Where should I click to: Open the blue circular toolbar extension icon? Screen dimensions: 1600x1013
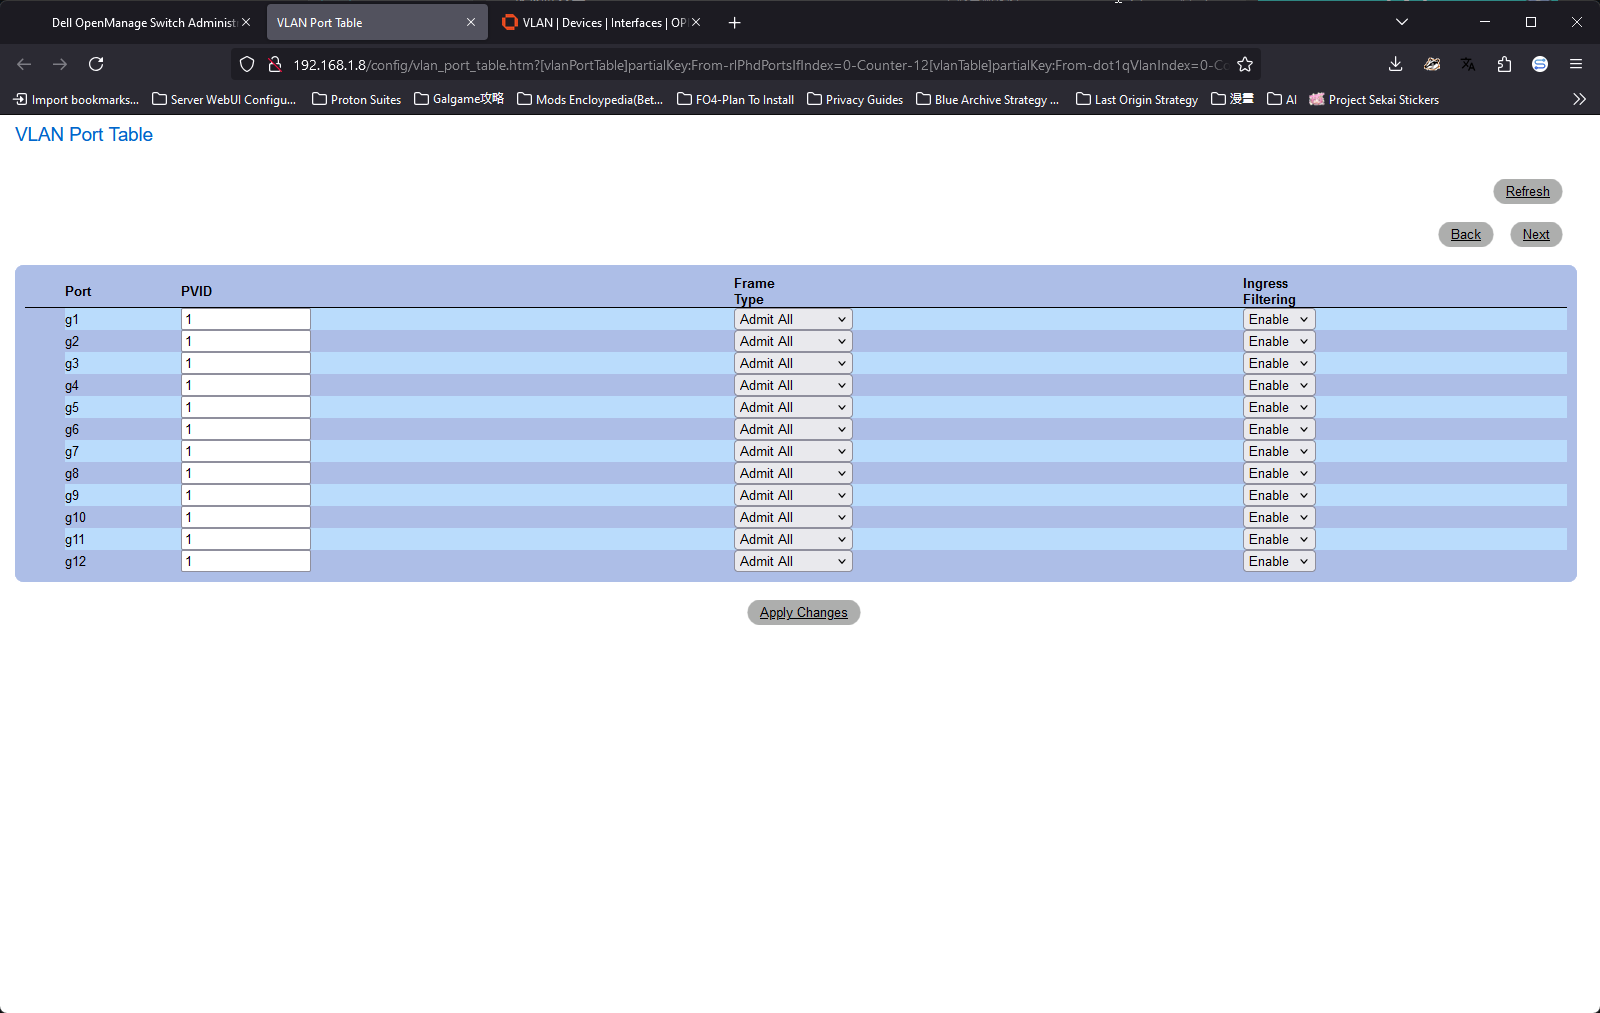coord(1540,64)
